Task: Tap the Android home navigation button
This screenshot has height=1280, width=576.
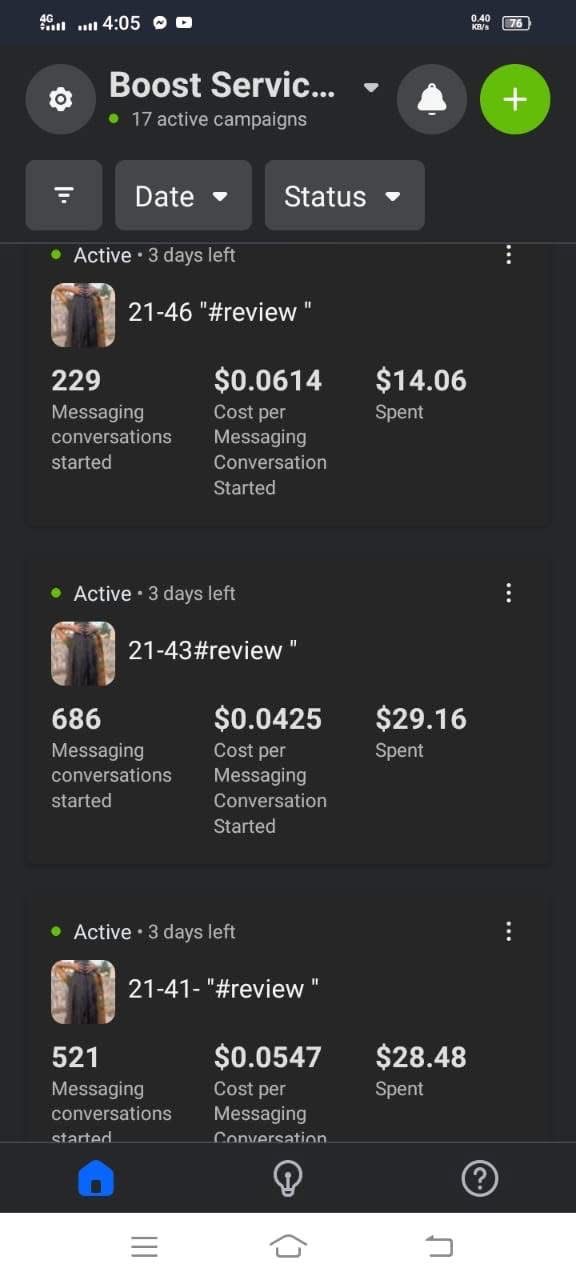Action: click(288, 1246)
